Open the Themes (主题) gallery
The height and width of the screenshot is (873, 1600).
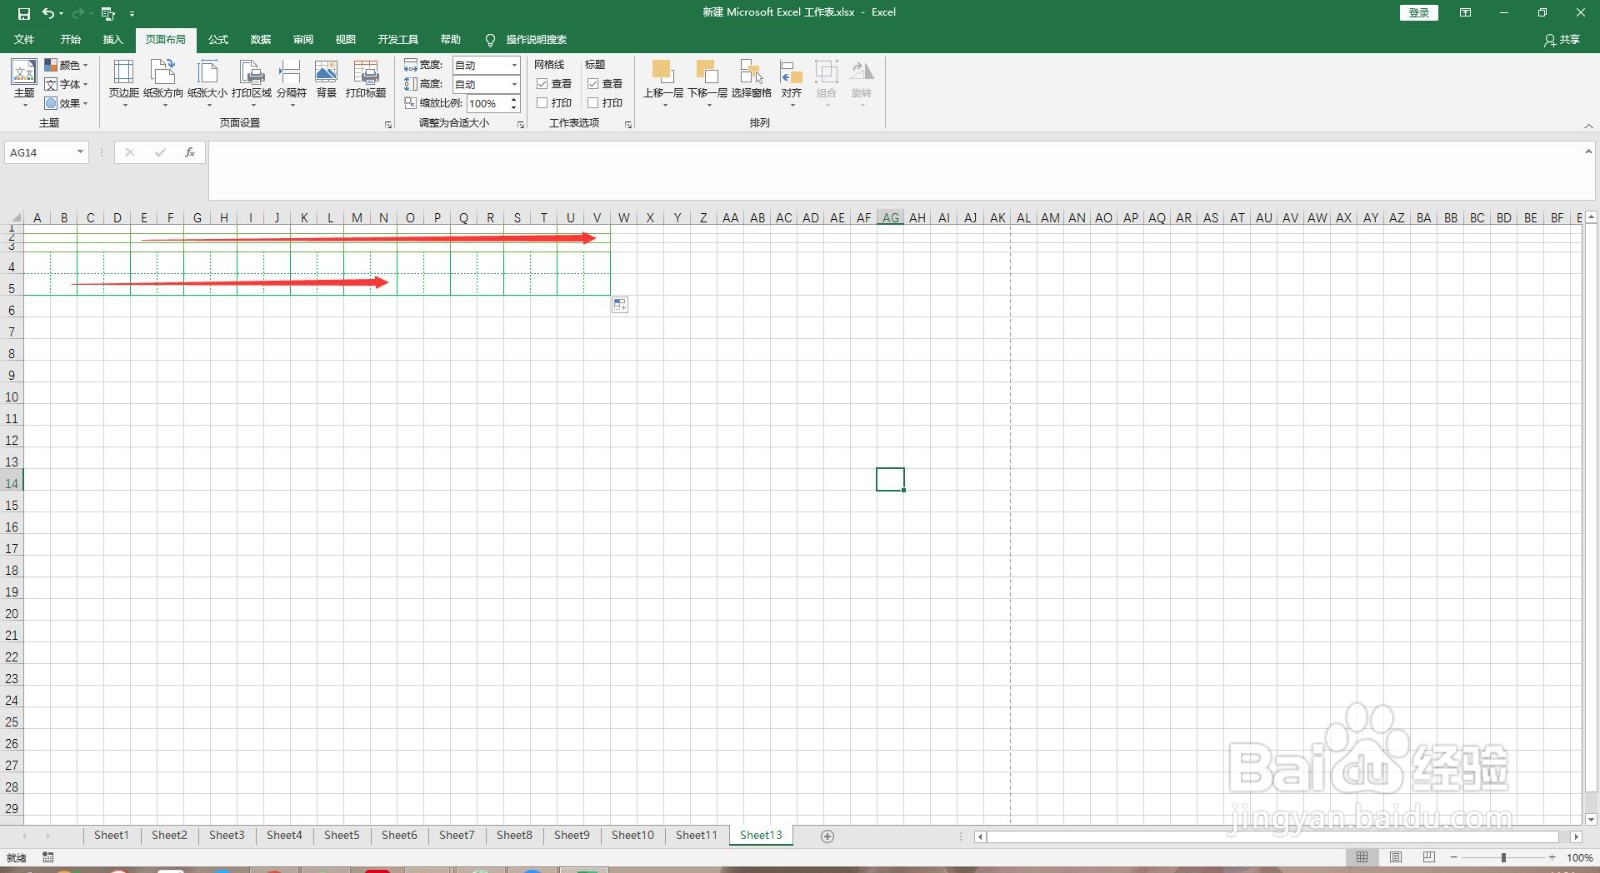point(24,83)
